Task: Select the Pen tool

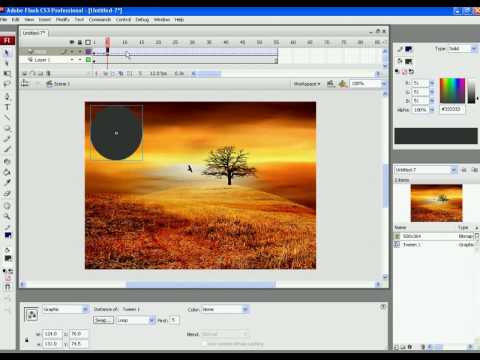Action: [7, 97]
